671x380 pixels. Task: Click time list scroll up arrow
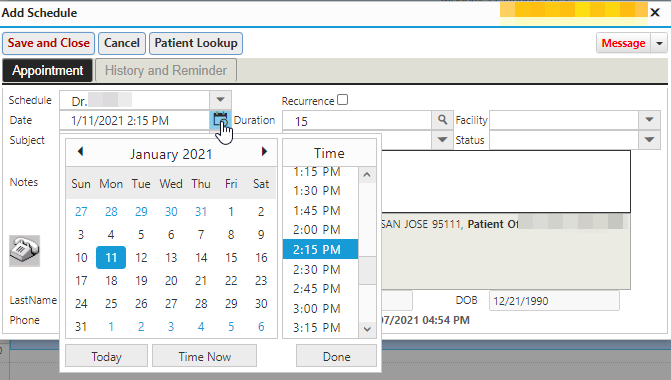point(367,175)
